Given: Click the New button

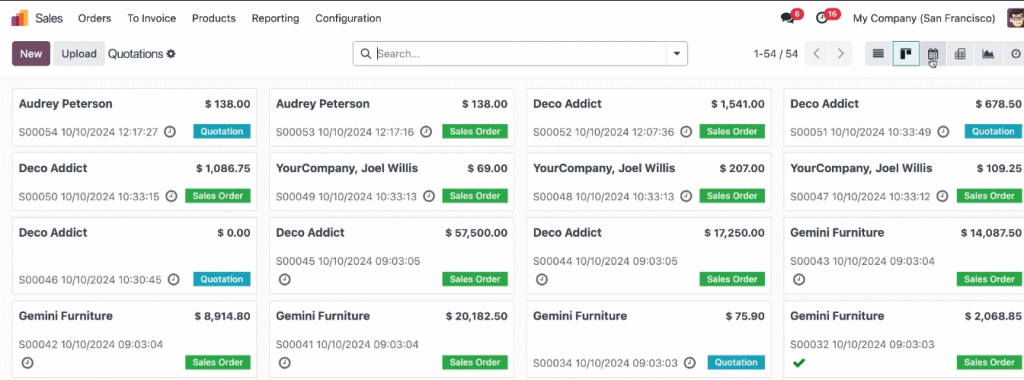Looking at the screenshot, I should (31, 54).
